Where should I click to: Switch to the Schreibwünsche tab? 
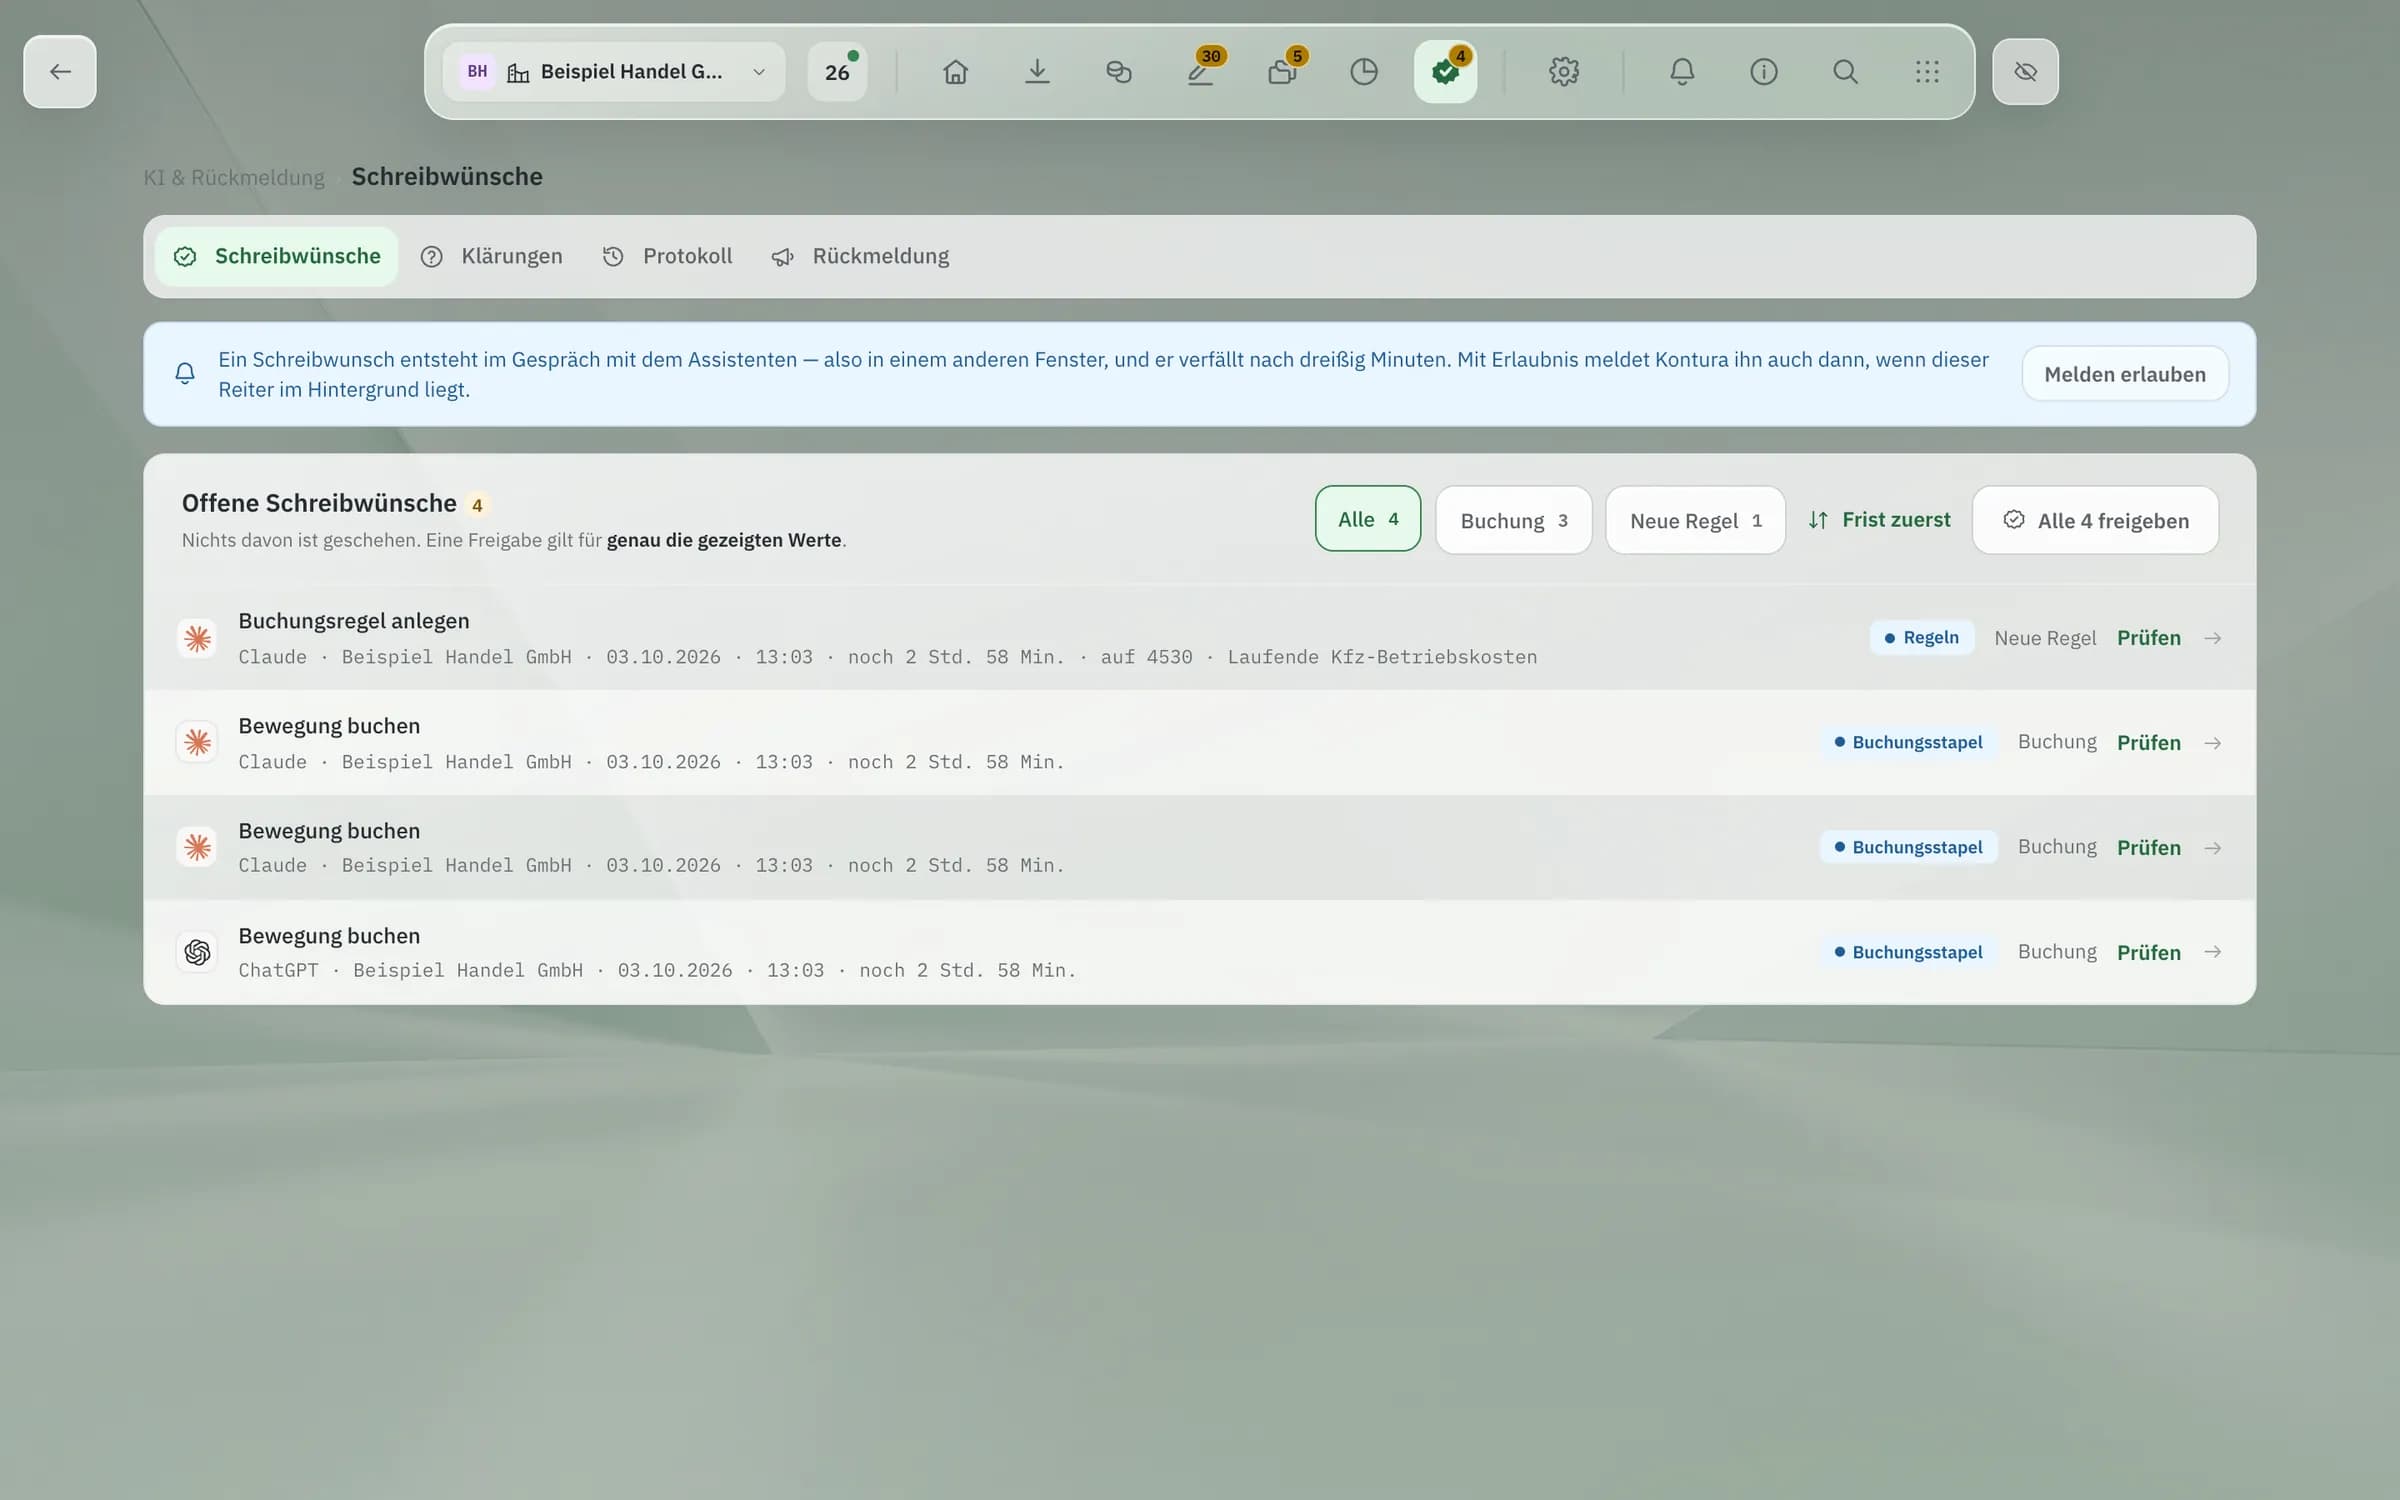(277, 257)
